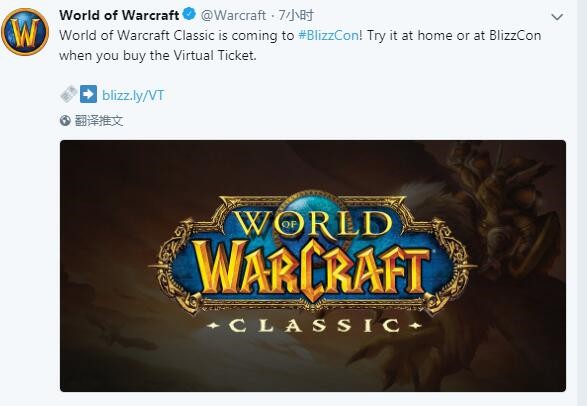Click the blue verified badge

[x=189, y=15]
